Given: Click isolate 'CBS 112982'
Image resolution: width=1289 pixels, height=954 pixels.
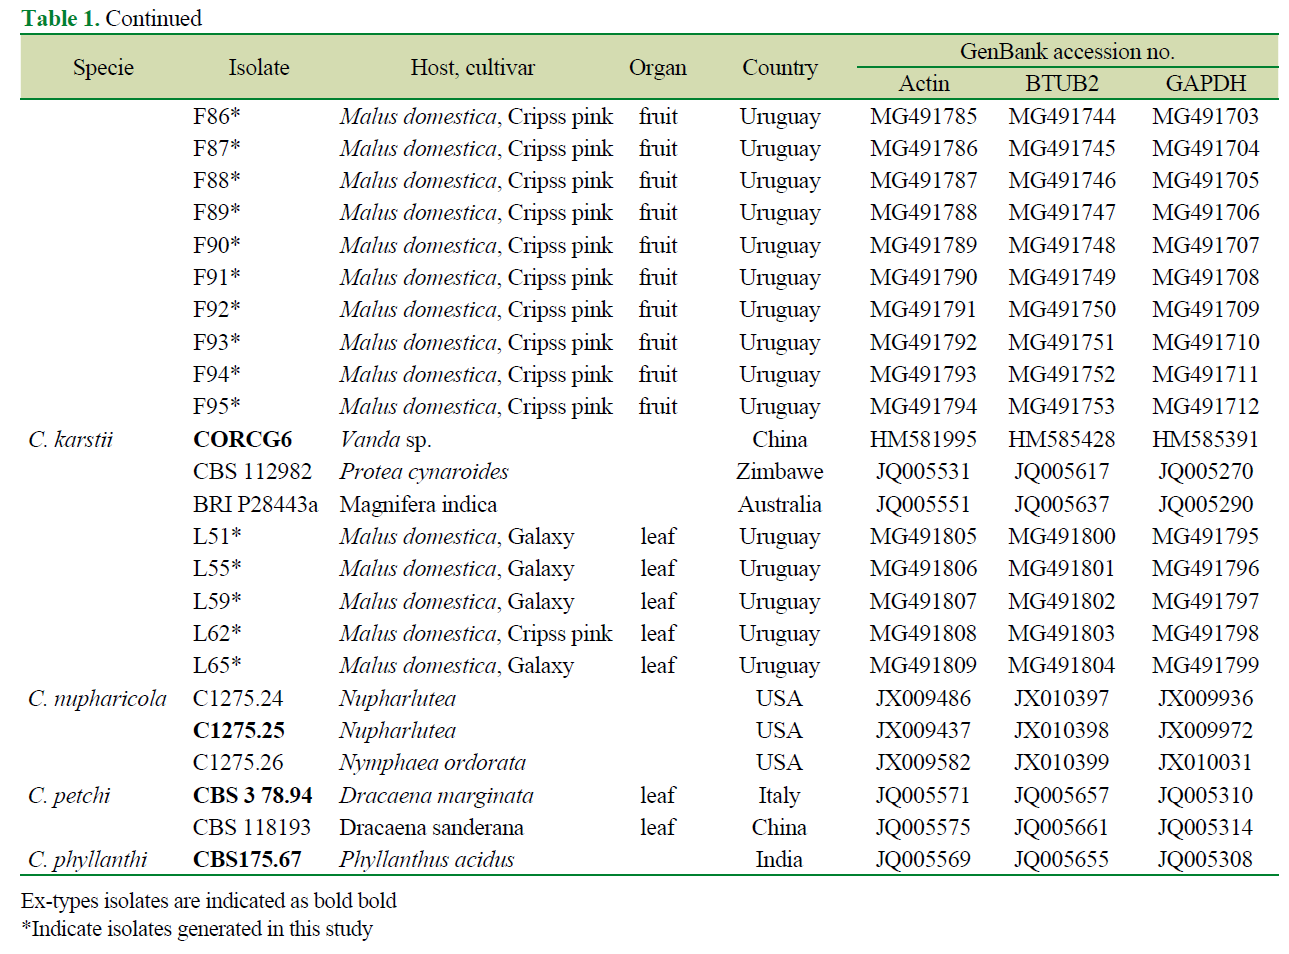Looking at the screenshot, I should [252, 471].
